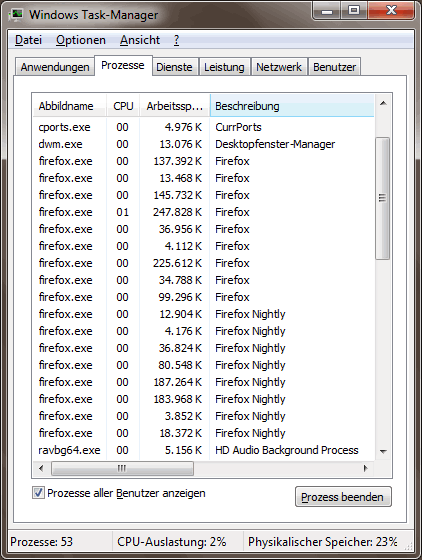Switch to the Leistung tab
422x560 pixels.
pos(224,67)
